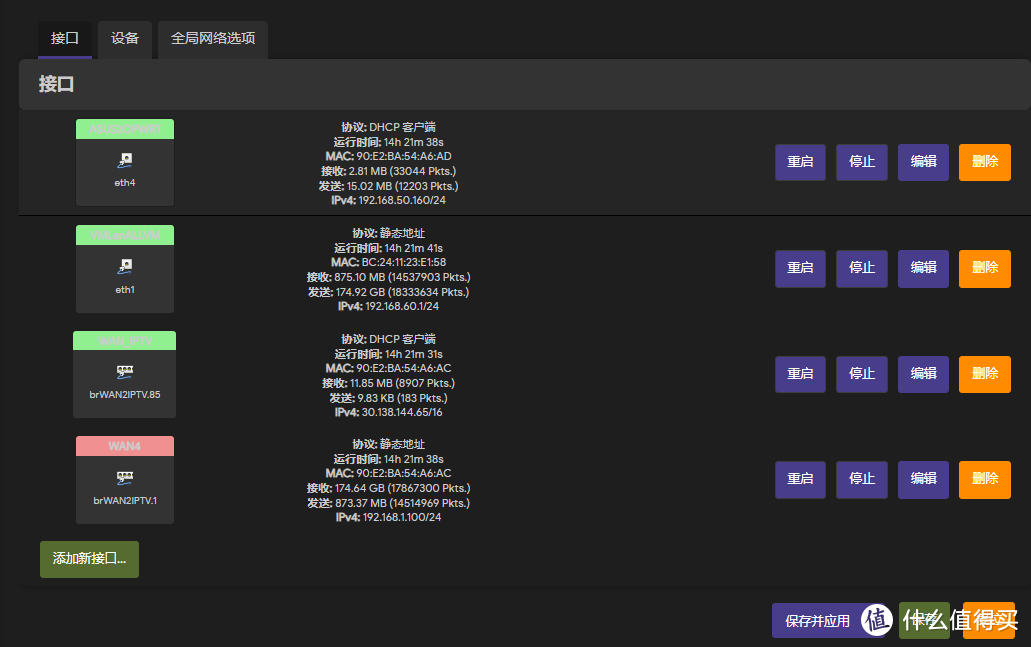Click the red WAN4 interface label
This screenshot has width=1031, height=647.
124,446
